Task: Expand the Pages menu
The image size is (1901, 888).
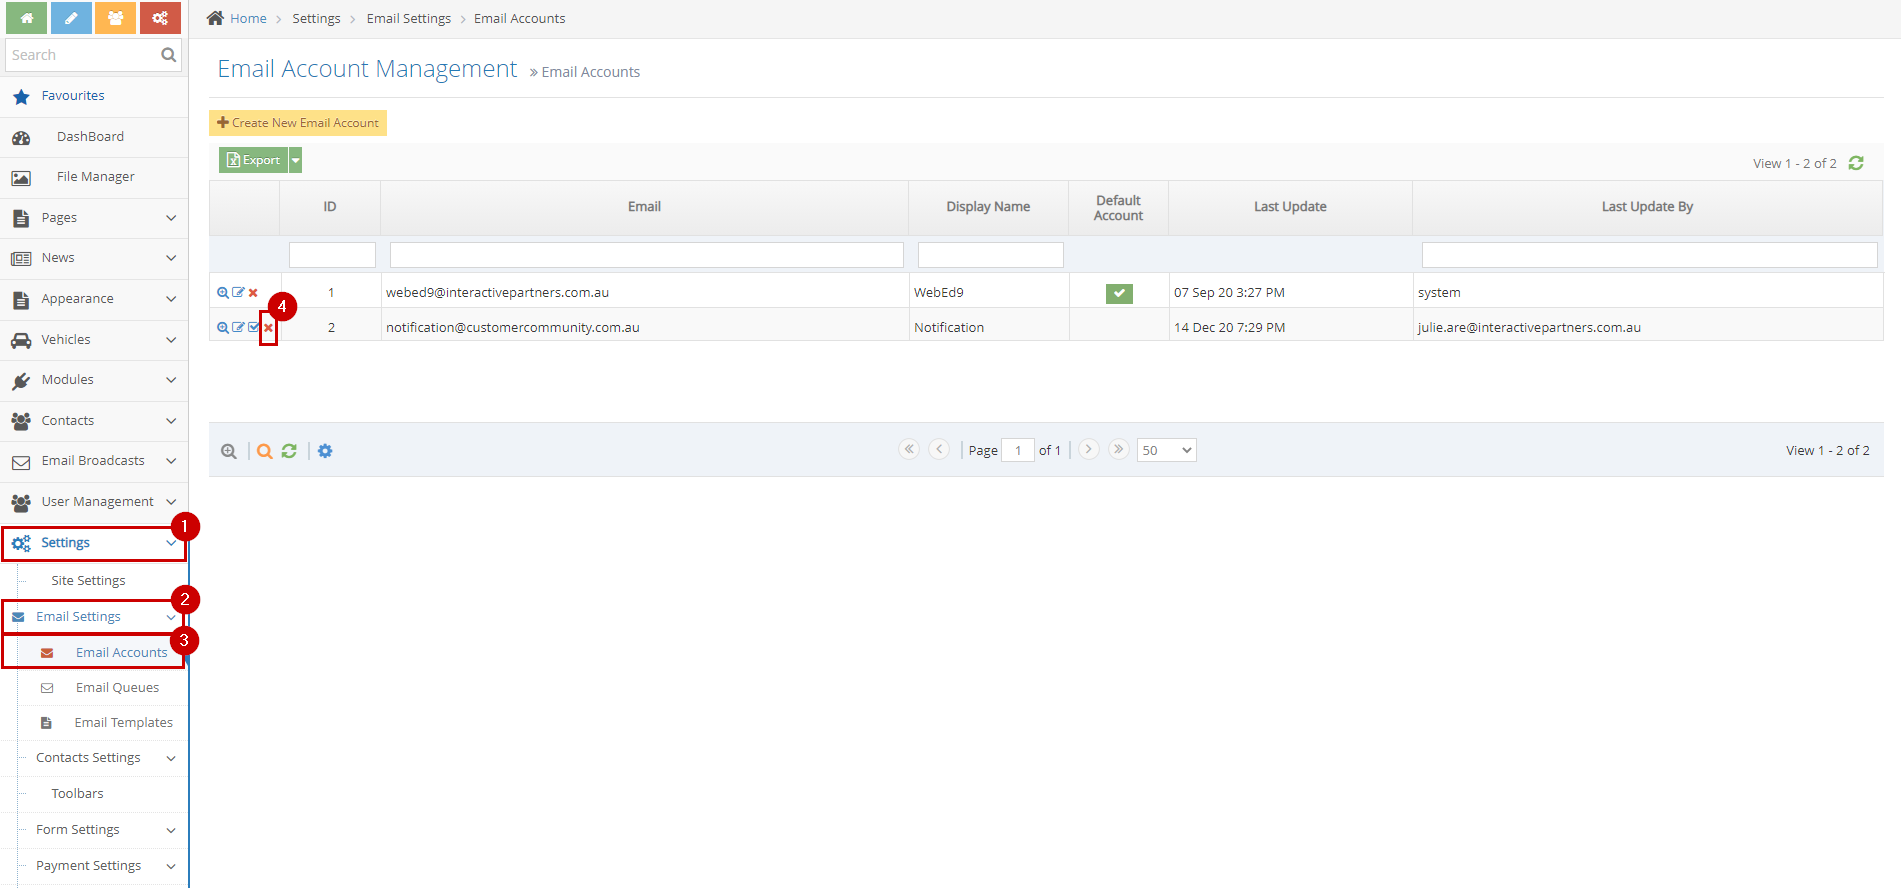Action: coord(94,218)
